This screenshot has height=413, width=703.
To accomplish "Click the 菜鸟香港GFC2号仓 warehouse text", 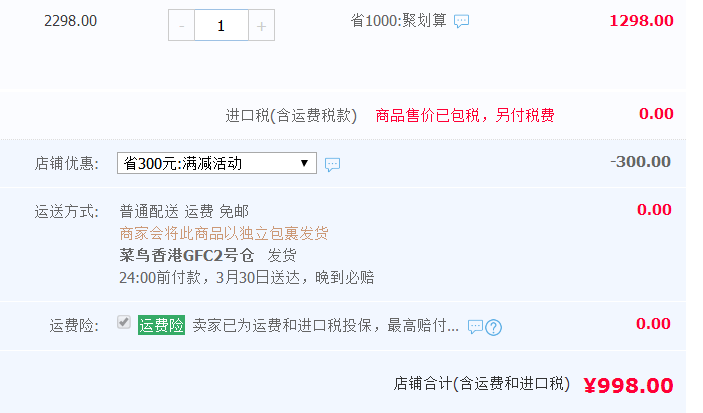I will pos(187,255).
